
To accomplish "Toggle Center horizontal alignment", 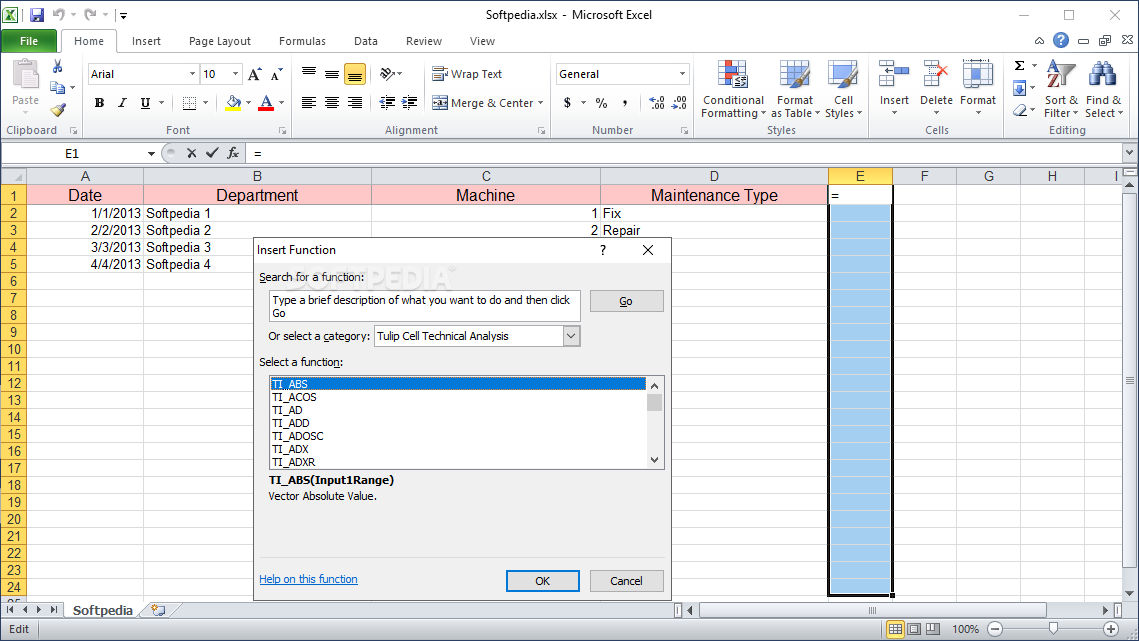I will click(332, 103).
